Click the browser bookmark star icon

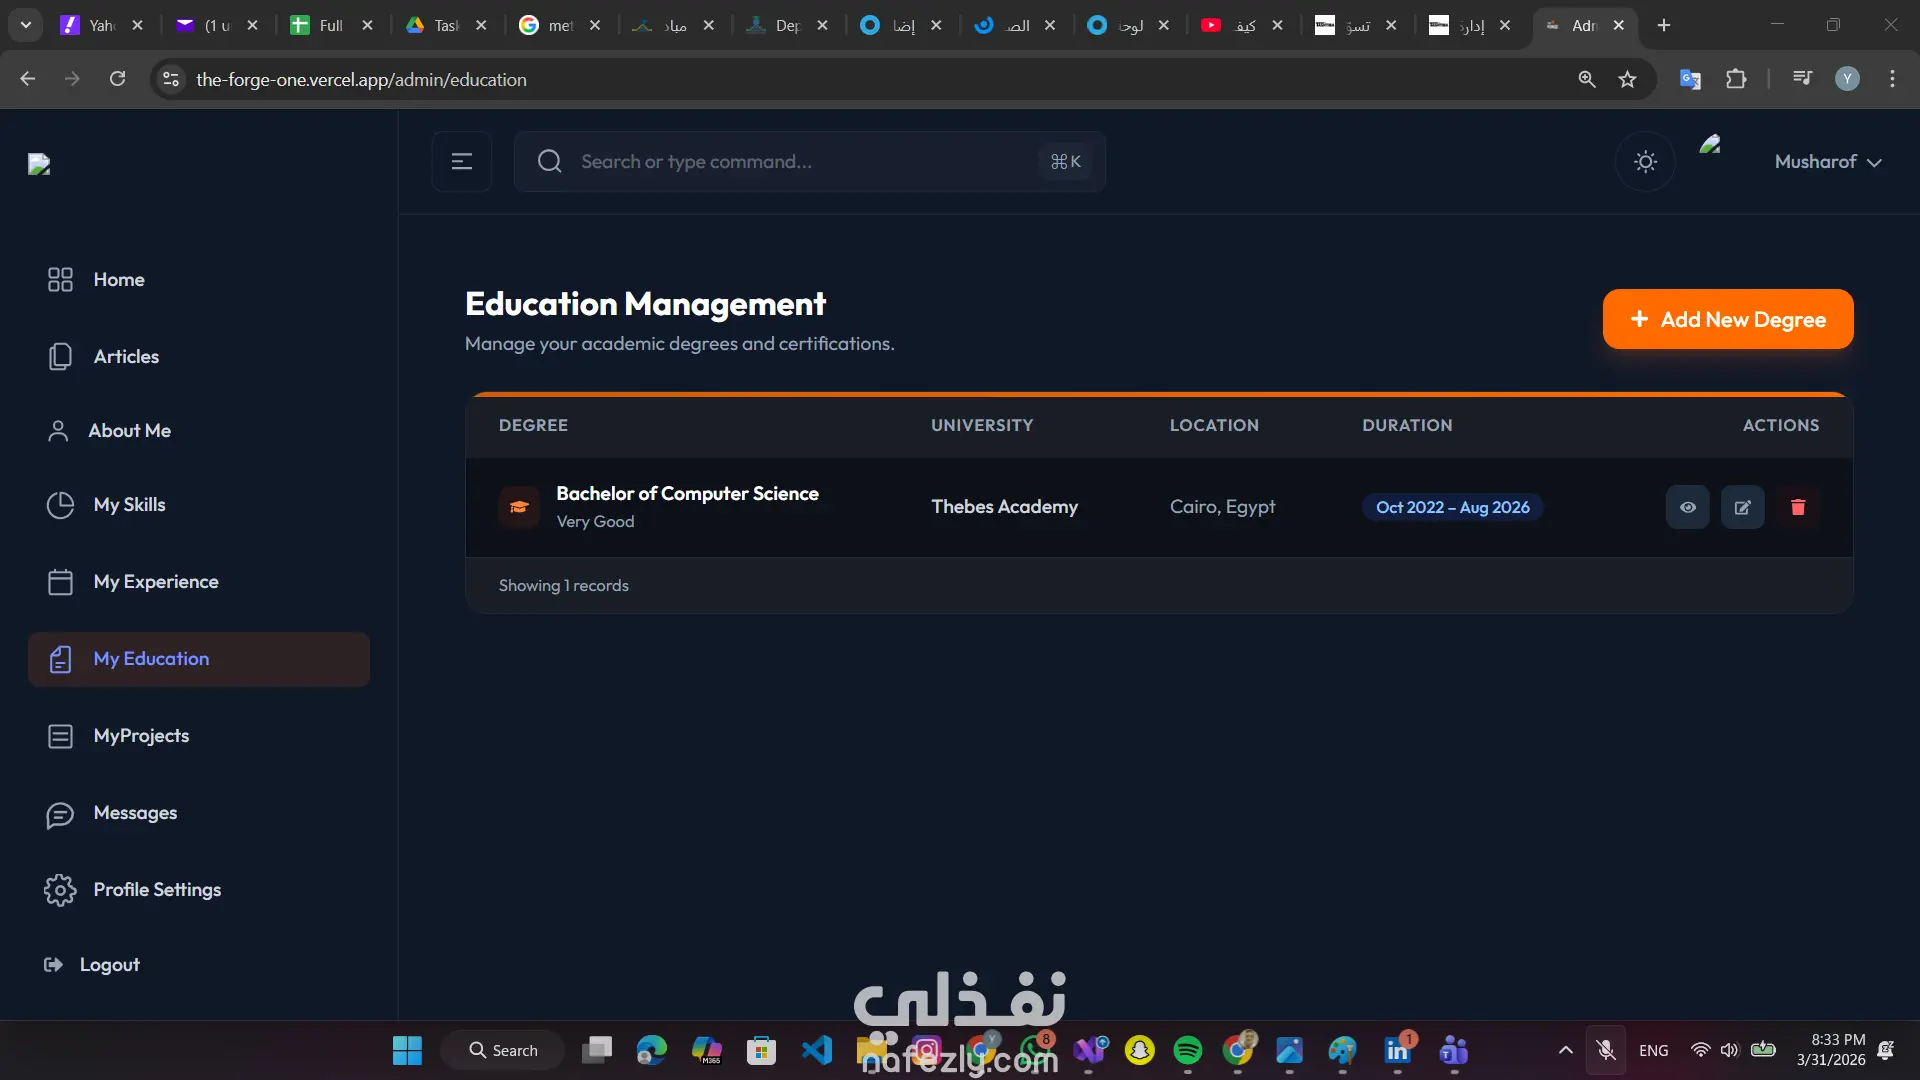pos(1627,79)
